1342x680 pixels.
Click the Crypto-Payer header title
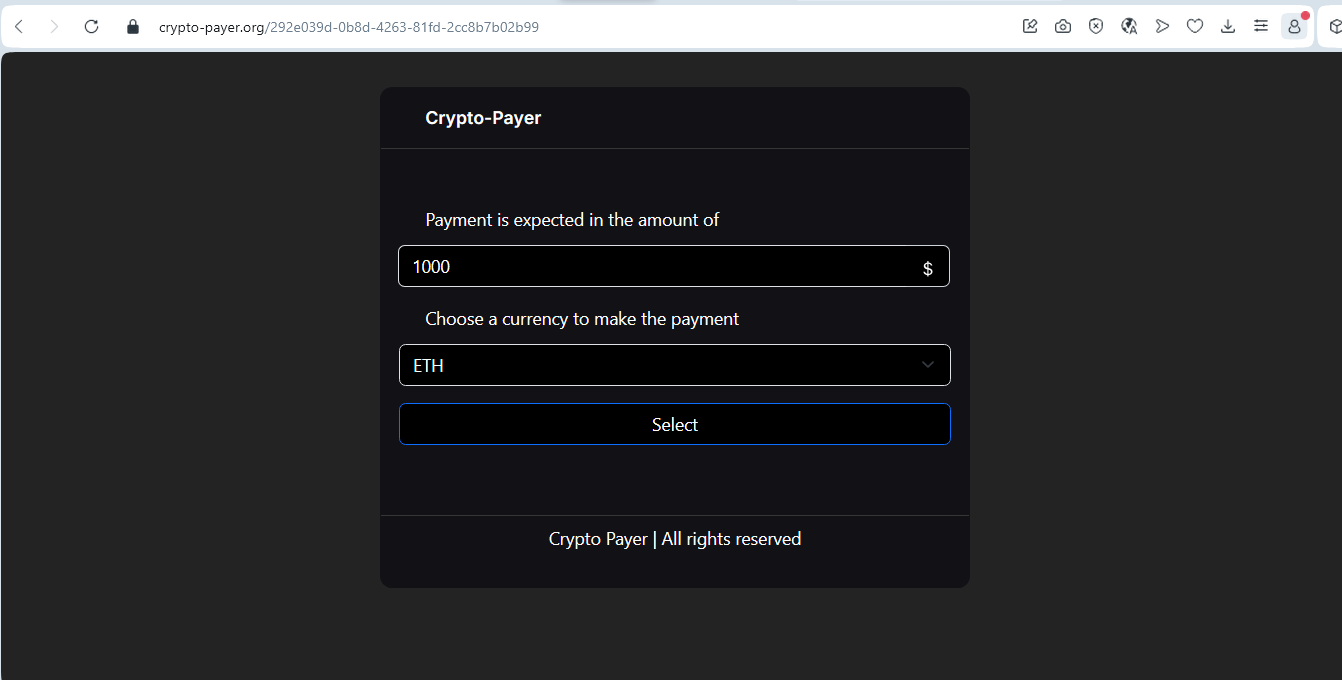tap(483, 118)
